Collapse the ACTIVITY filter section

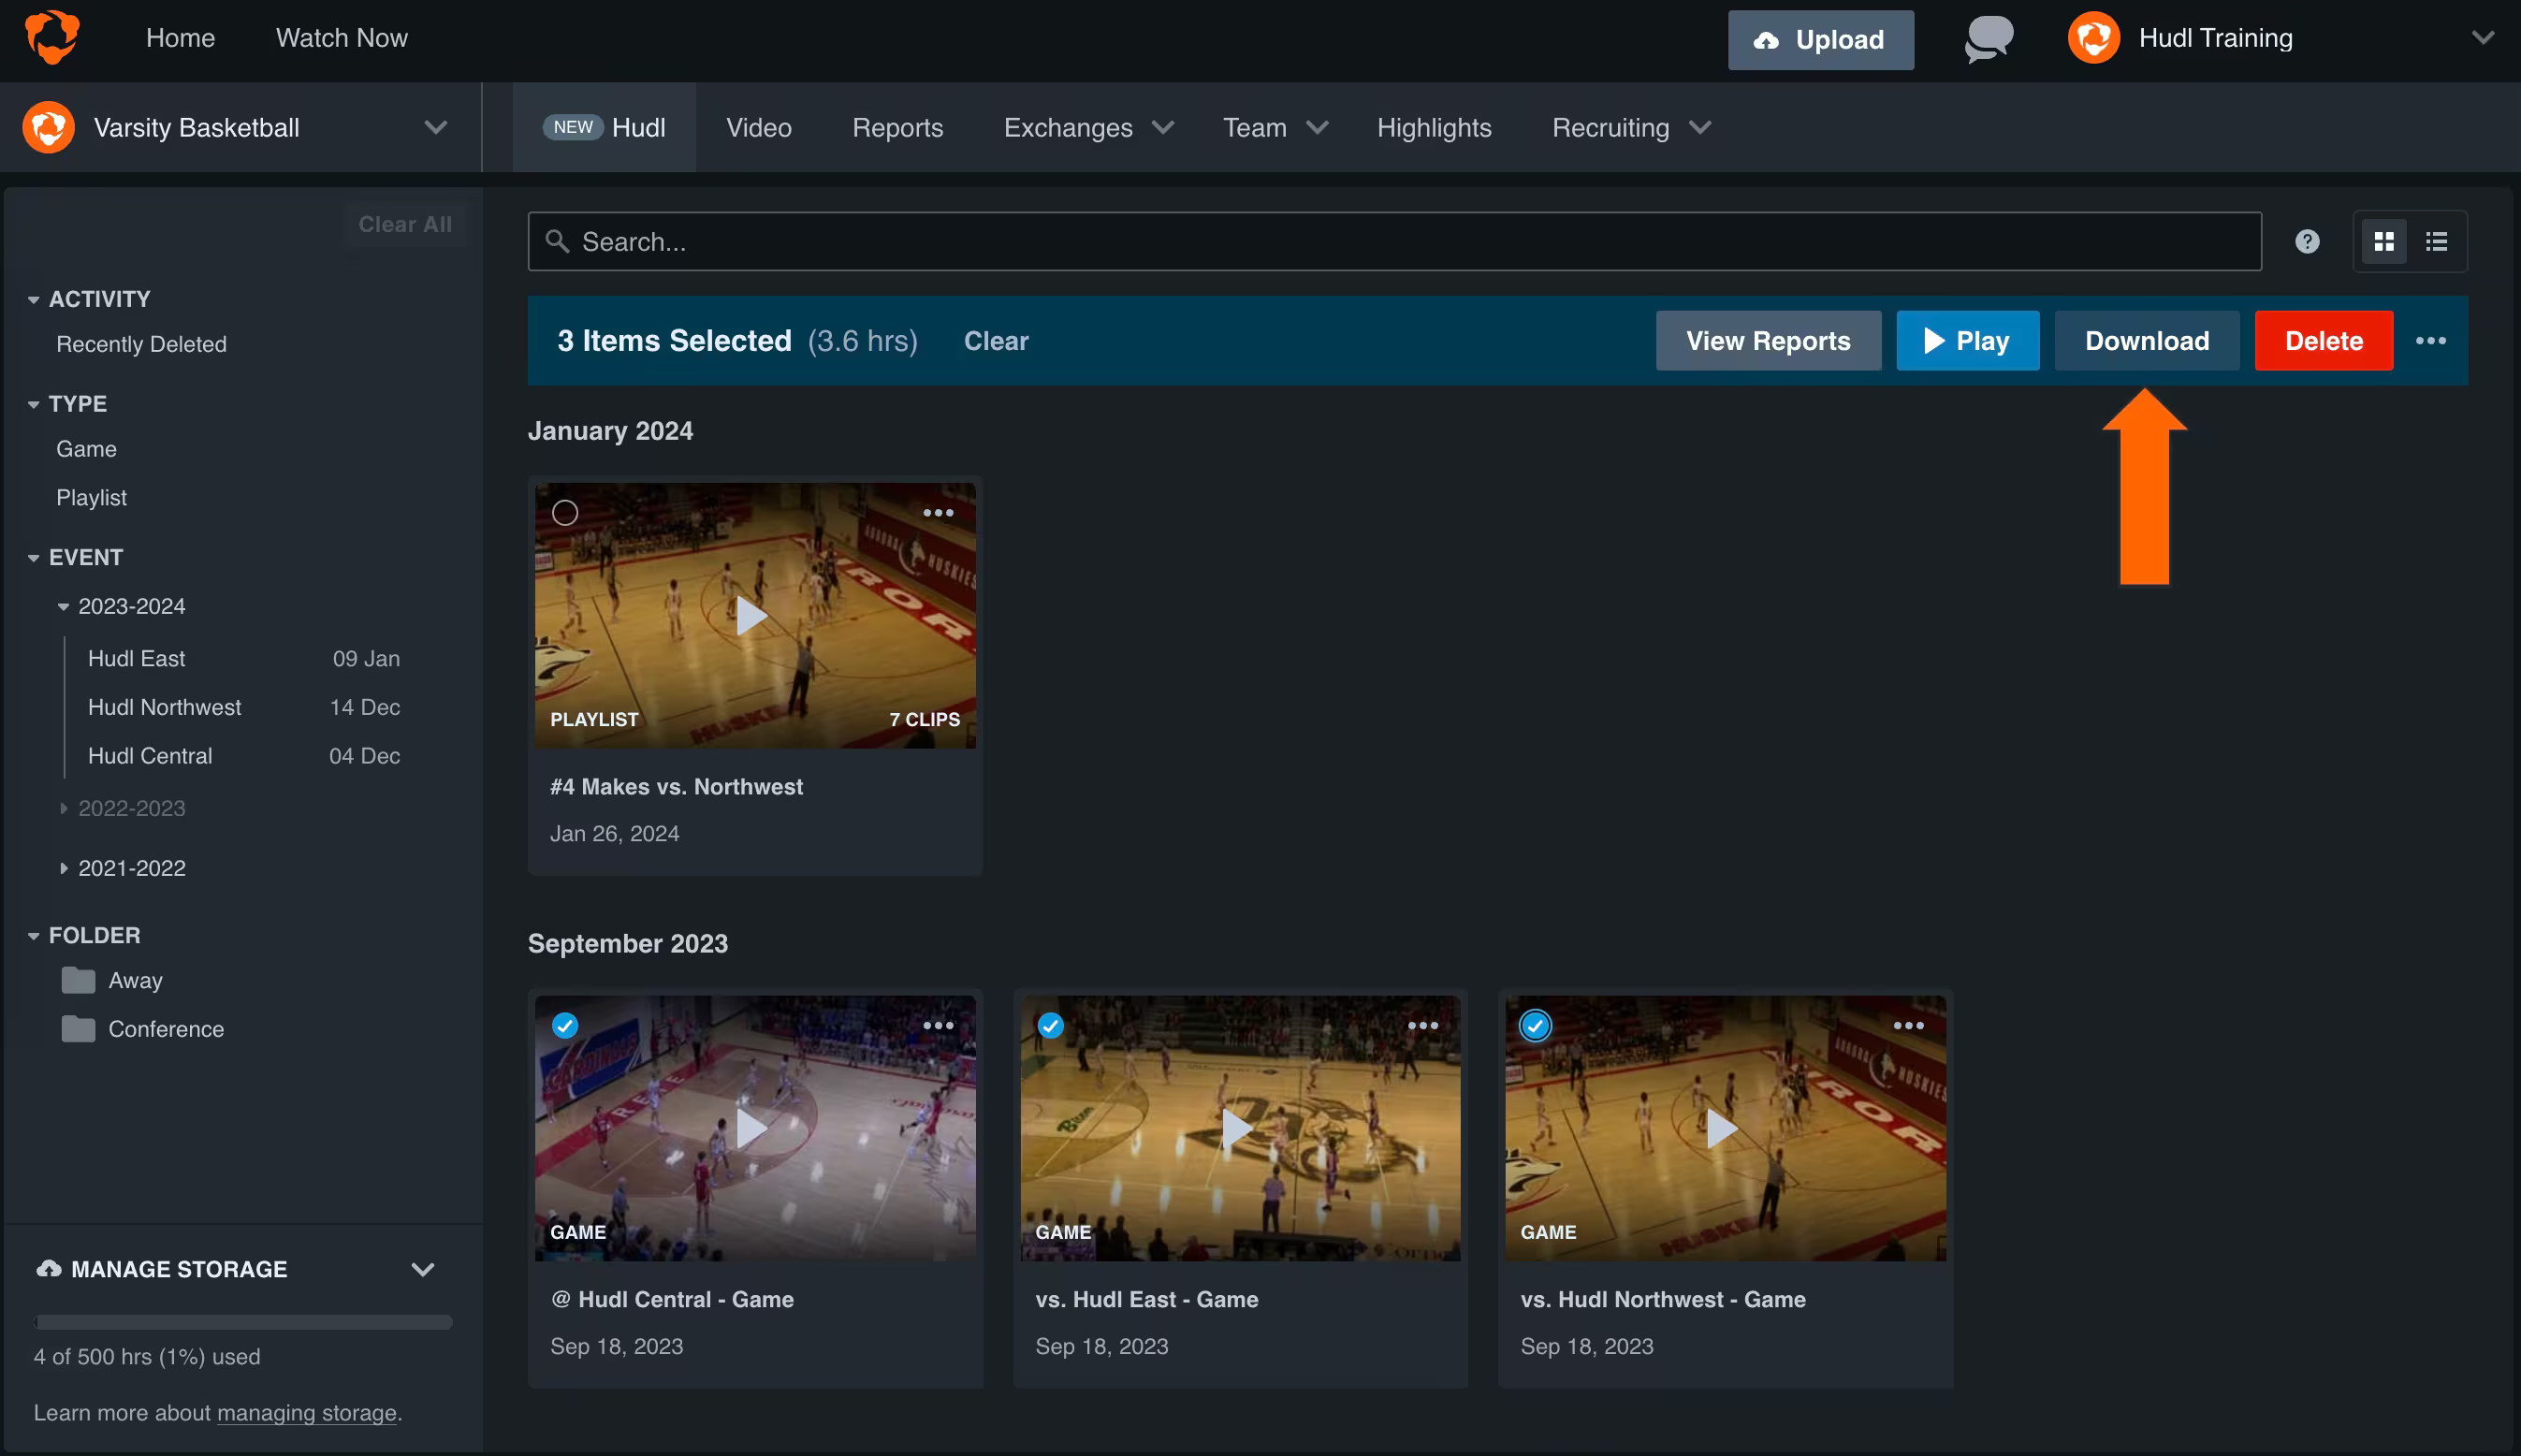(33, 299)
